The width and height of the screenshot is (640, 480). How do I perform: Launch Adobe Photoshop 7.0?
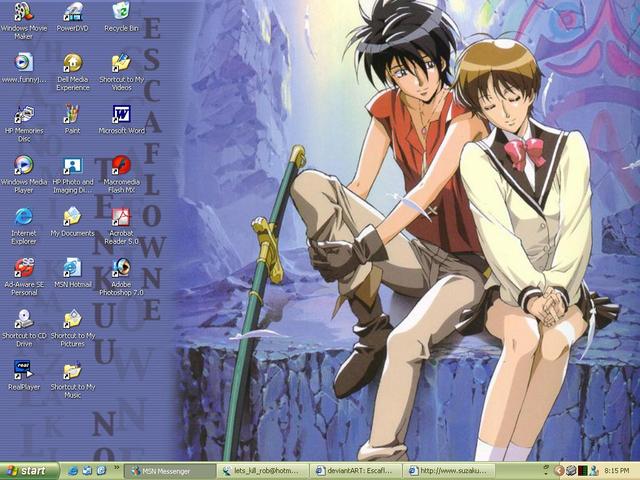point(121,277)
